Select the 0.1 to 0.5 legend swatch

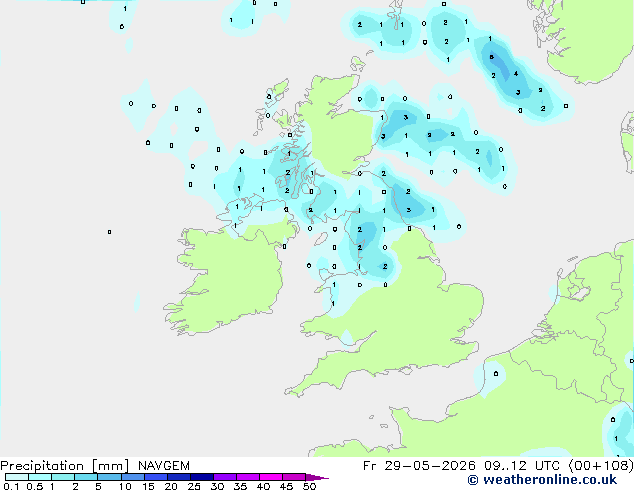[17, 477]
